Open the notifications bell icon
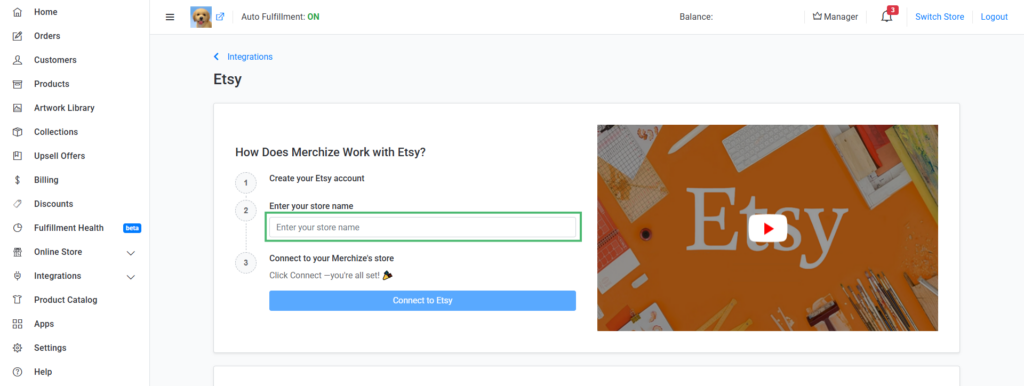Viewport: 1024px width, 386px height. tap(886, 16)
